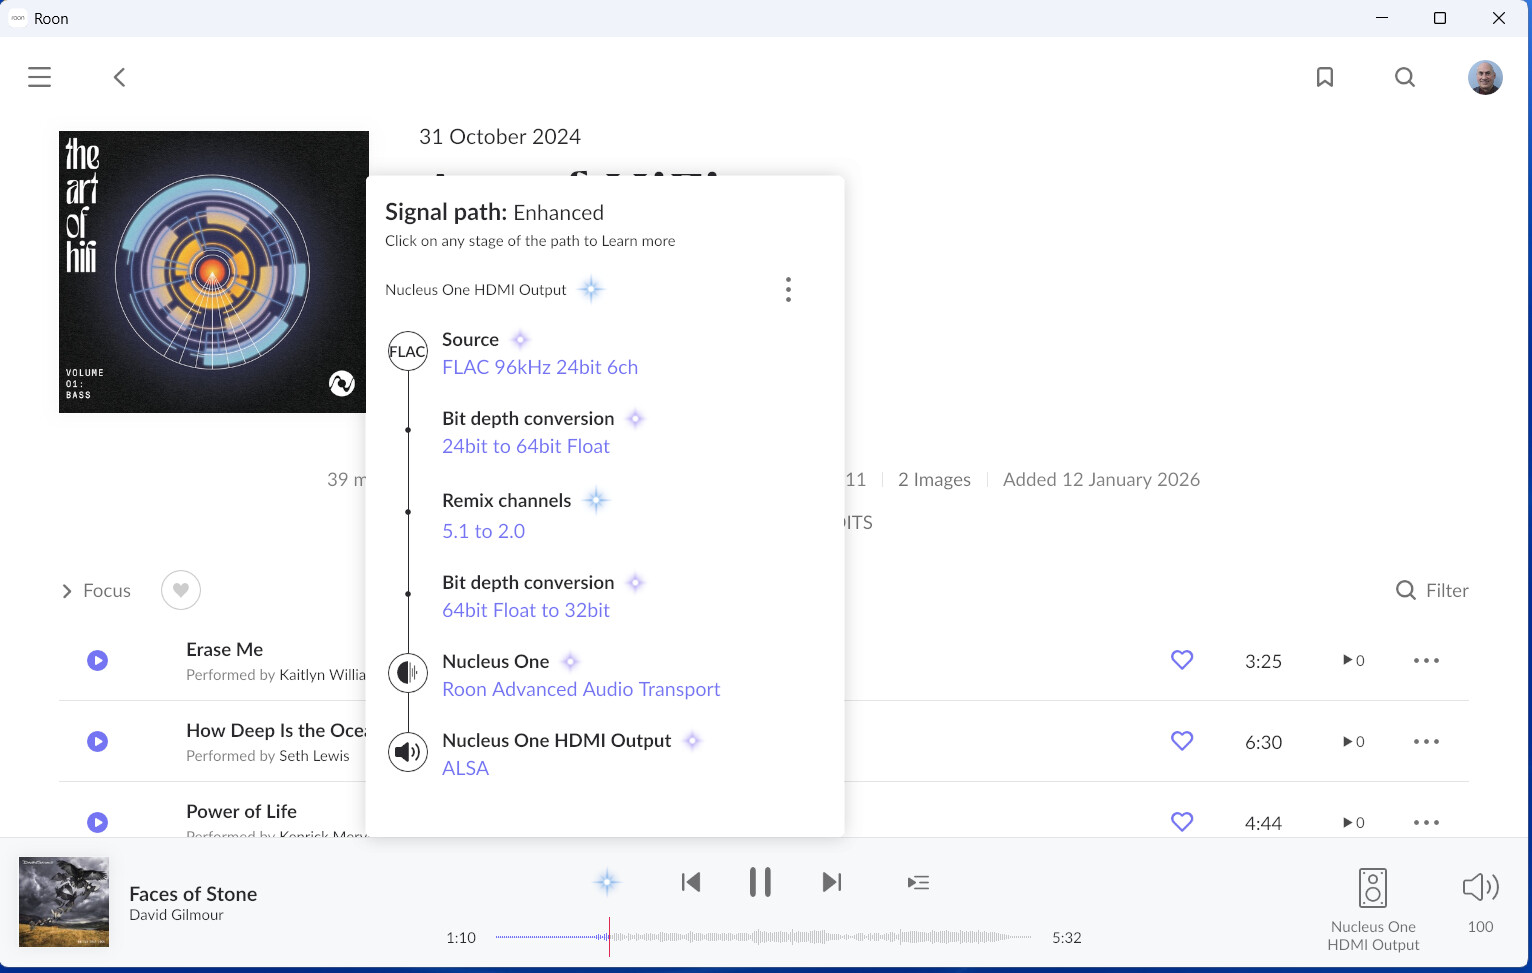Viewport: 1532px width, 973px height.
Task: Expand the Focus chevron
Action: coord(67,591)
